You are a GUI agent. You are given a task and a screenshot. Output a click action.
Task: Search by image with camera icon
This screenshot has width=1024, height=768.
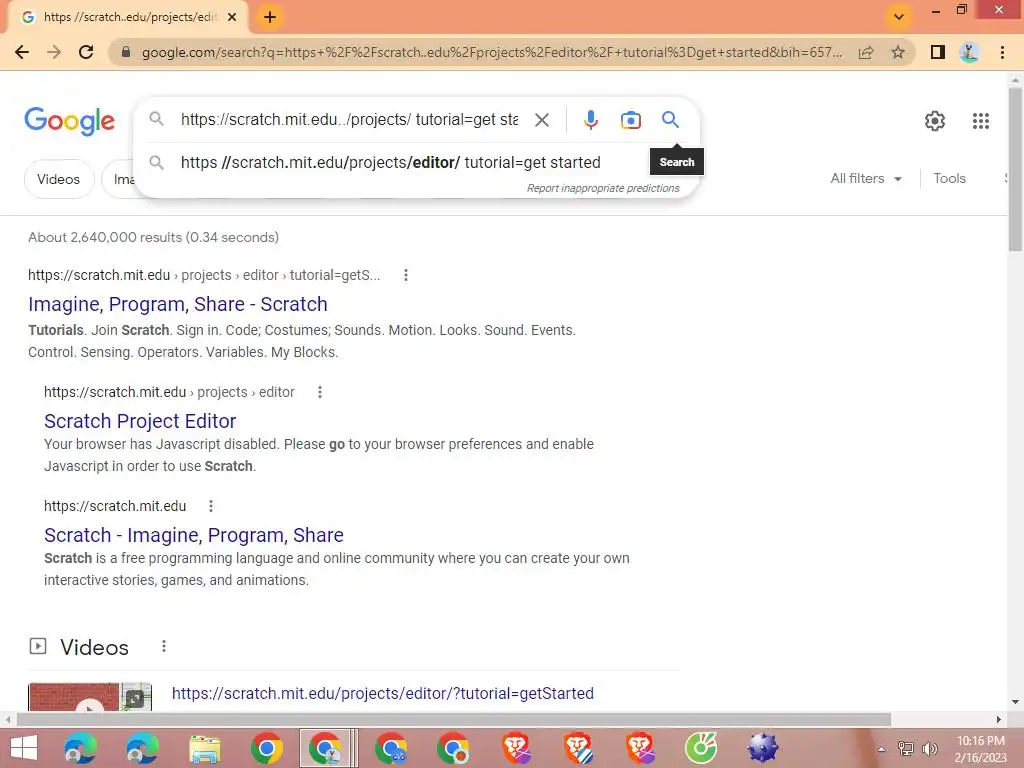click(630, 120)
